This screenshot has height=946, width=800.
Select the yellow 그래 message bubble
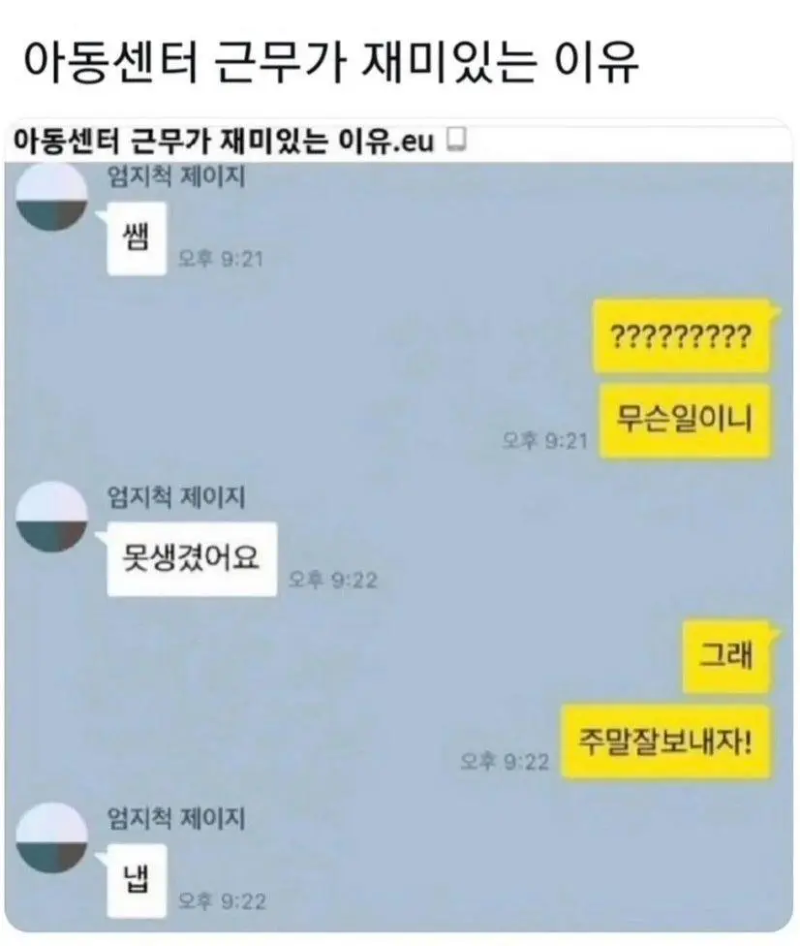pos(727,656)
